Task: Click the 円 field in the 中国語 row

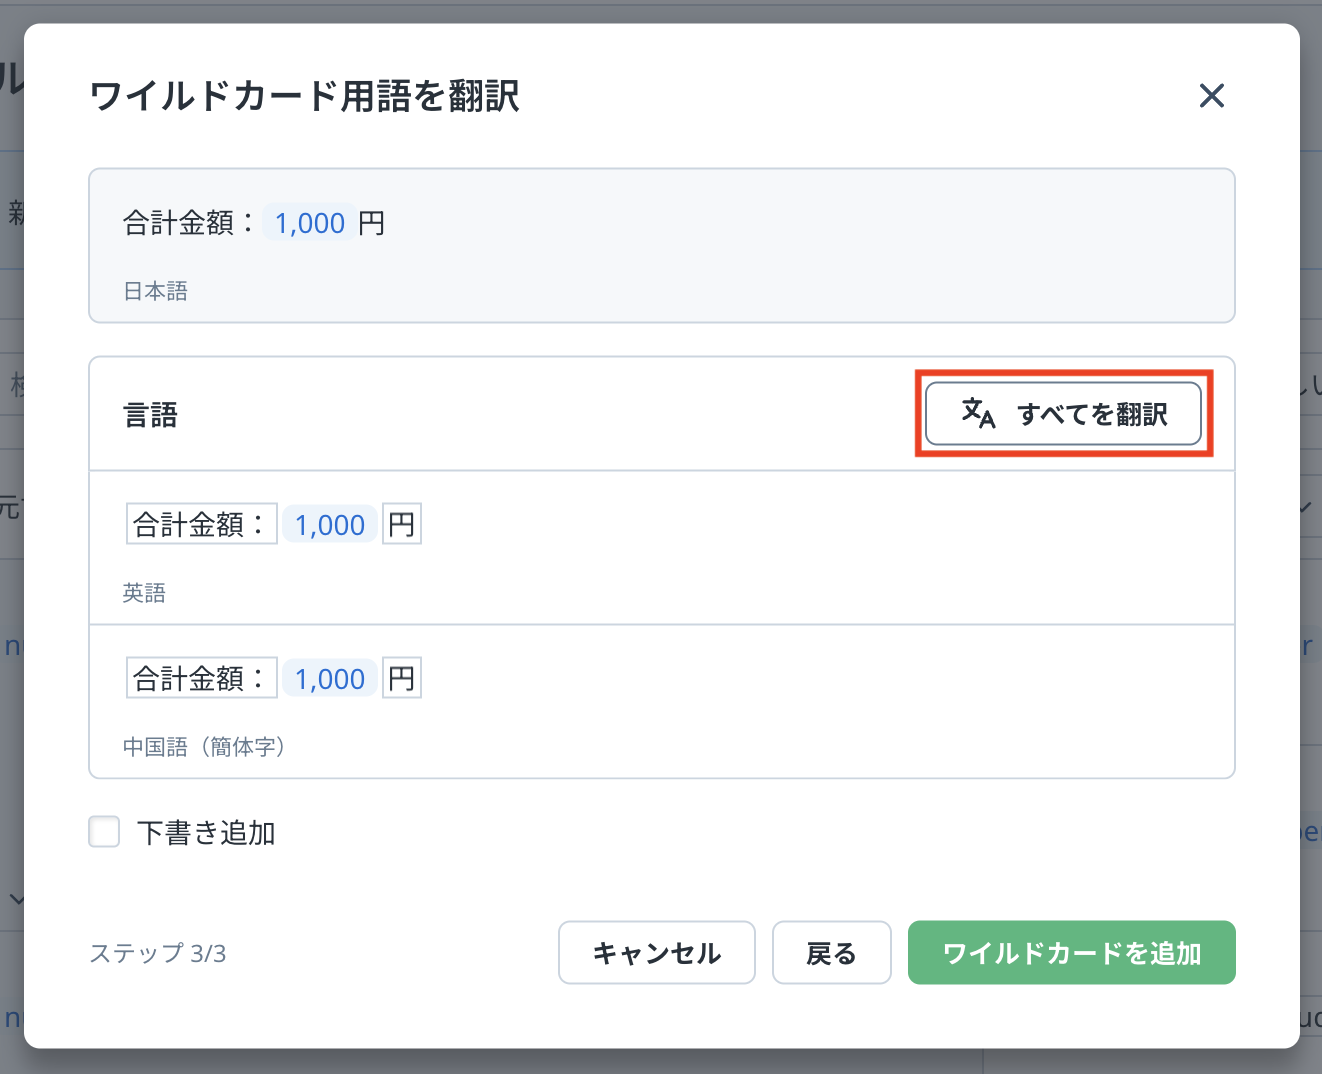Action: point(402,678)
